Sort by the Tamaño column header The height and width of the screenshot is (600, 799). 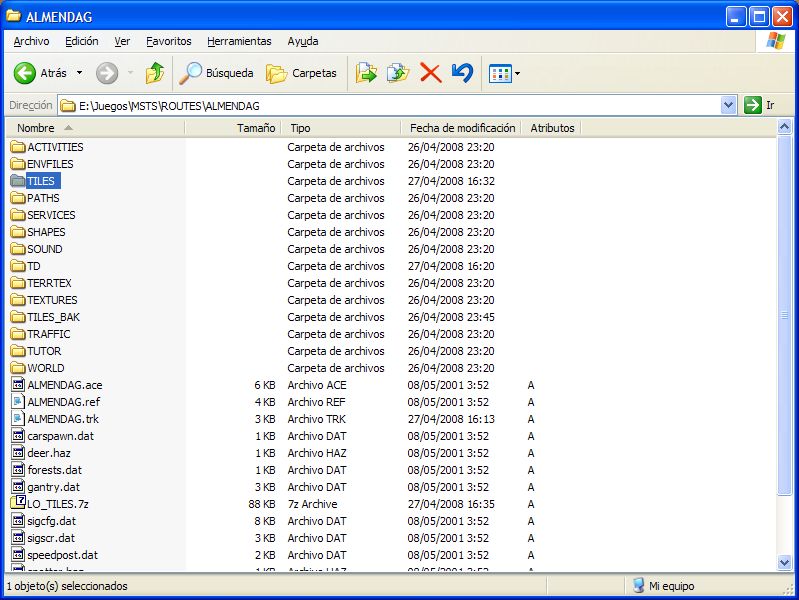(x=255, y=128)
